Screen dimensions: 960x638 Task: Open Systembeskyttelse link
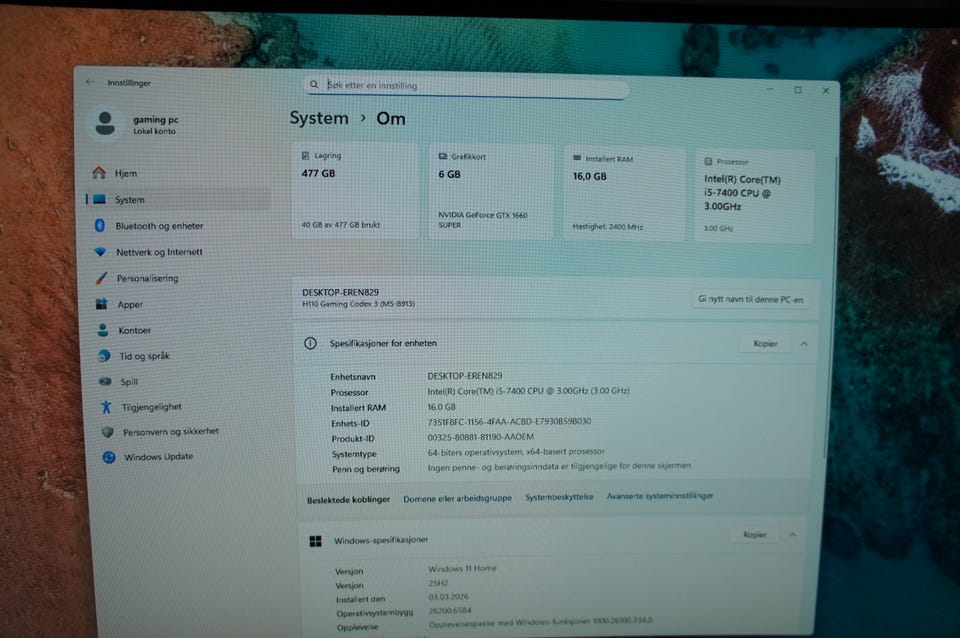(x=559, y=497)
